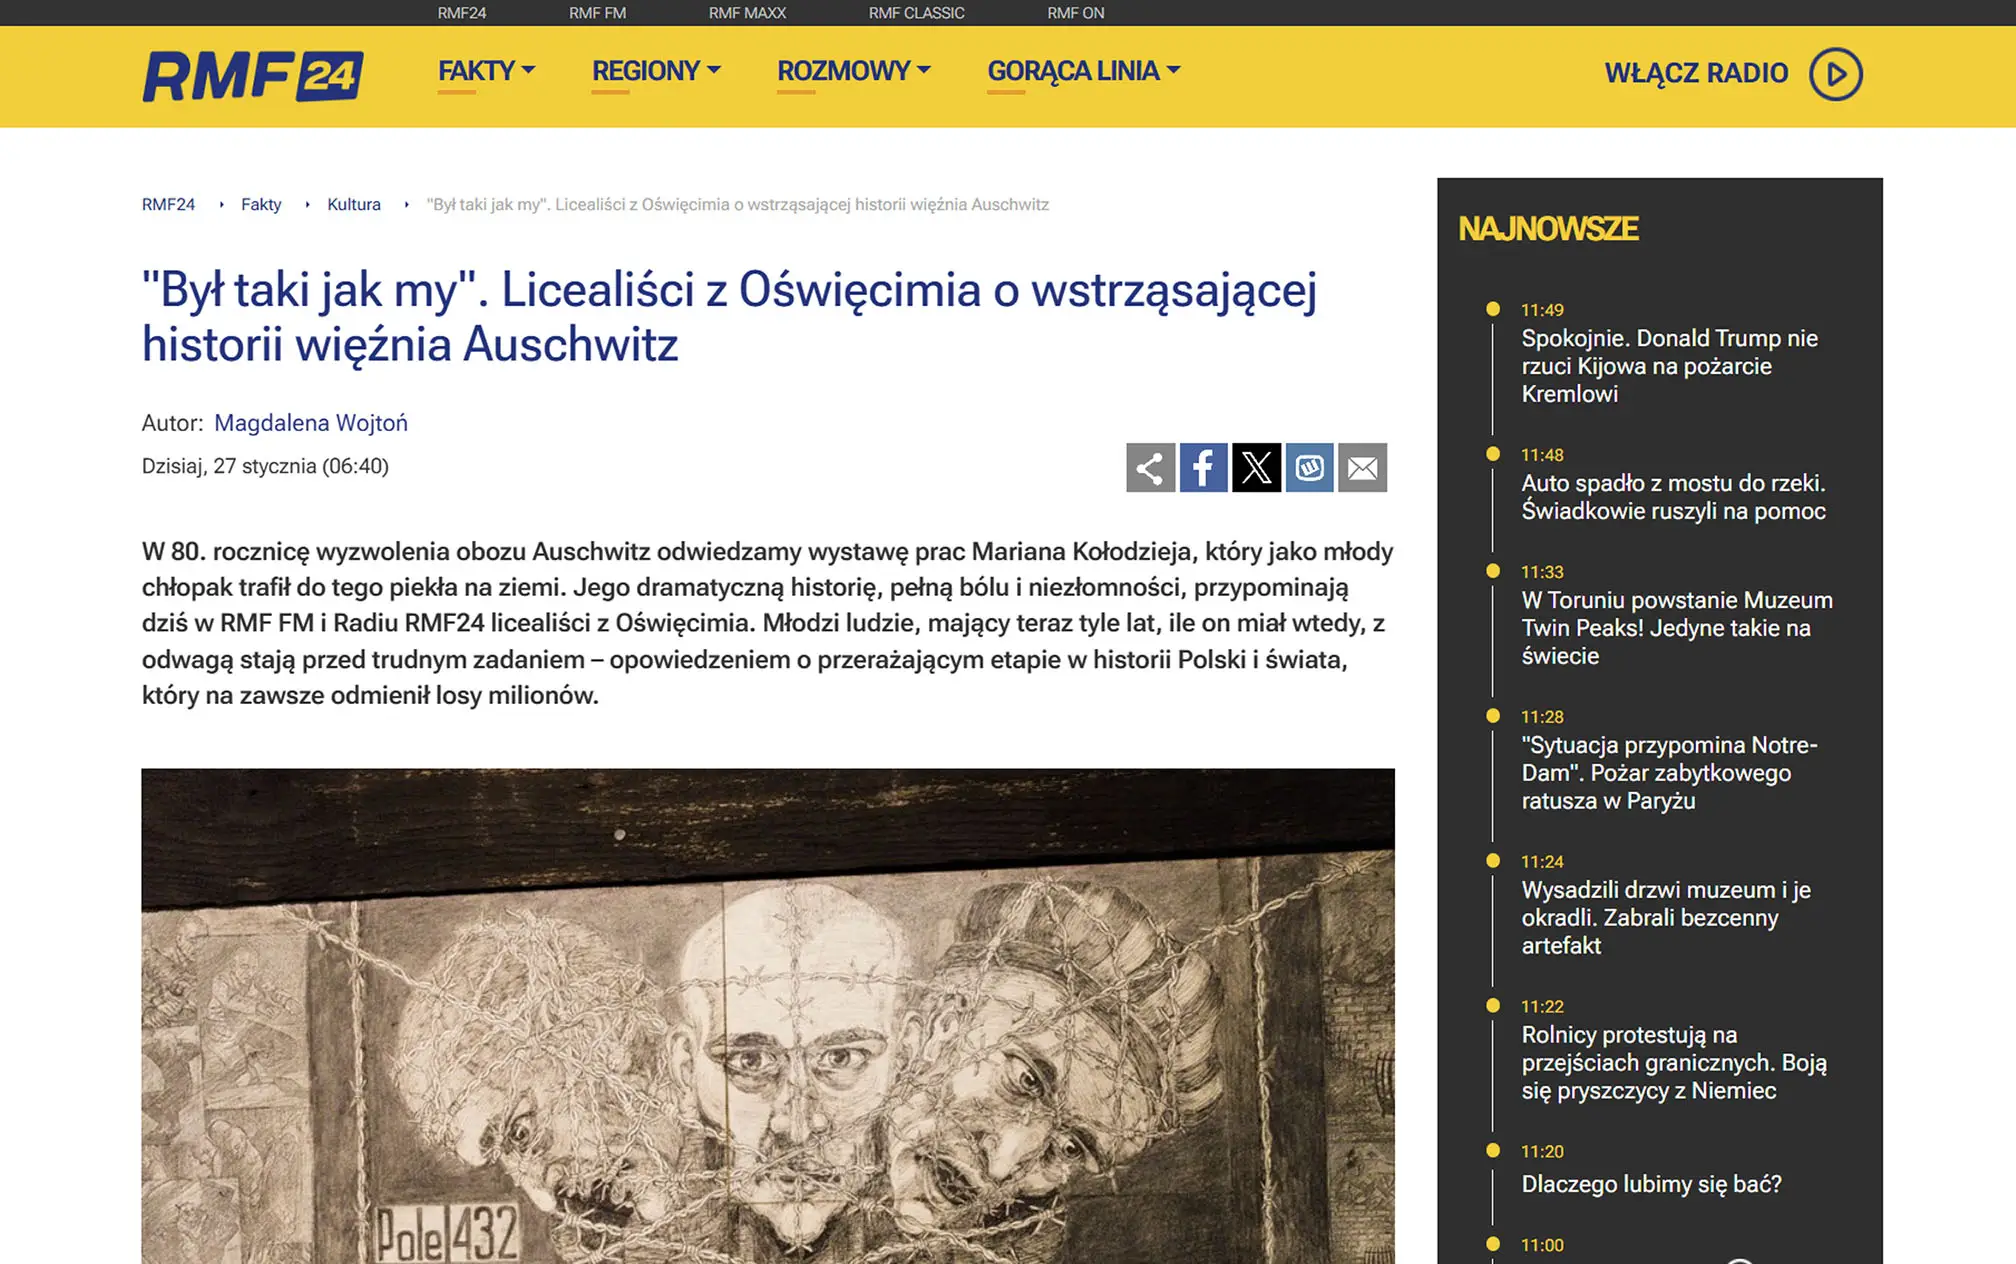Open news about car falling from bridge

[x=1673, y=497]
